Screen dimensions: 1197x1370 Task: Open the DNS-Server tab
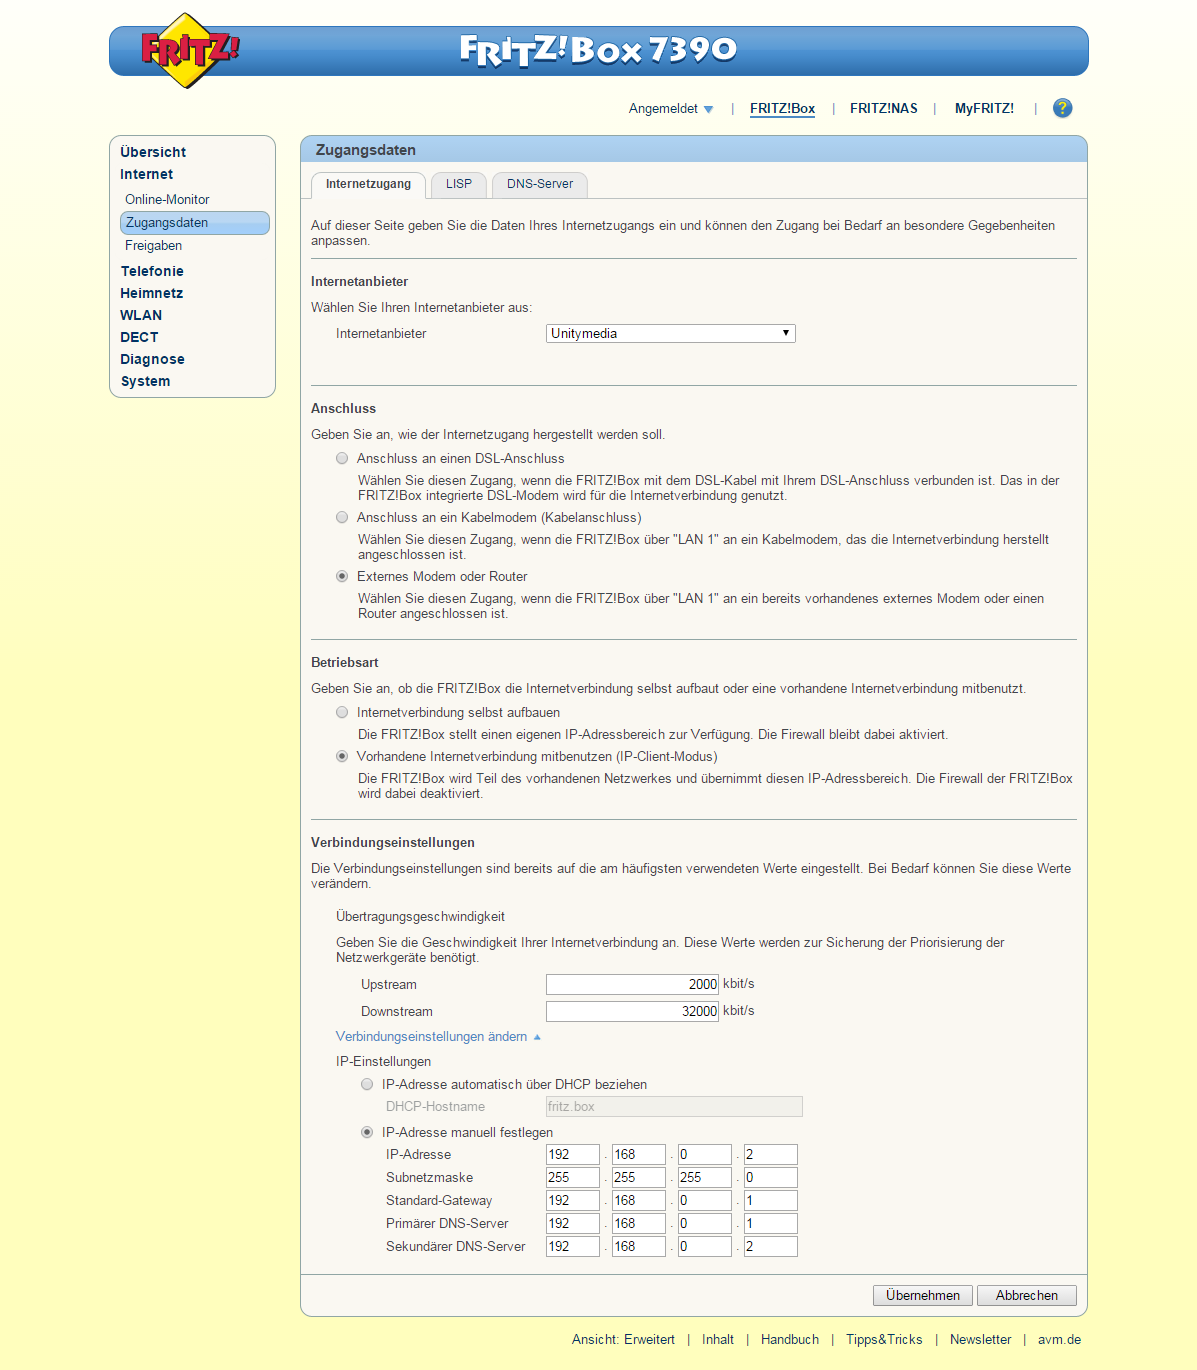coord(539,185)
